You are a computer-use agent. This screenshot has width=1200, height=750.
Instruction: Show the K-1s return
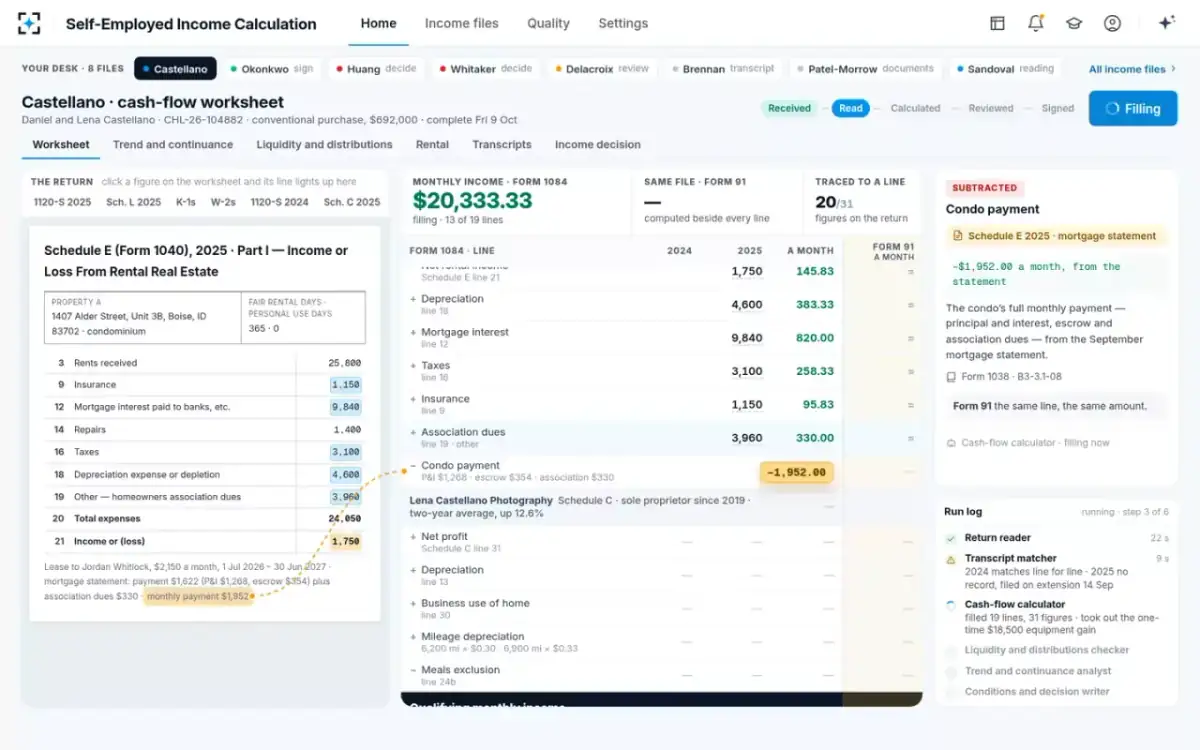[x=186, y=202]
